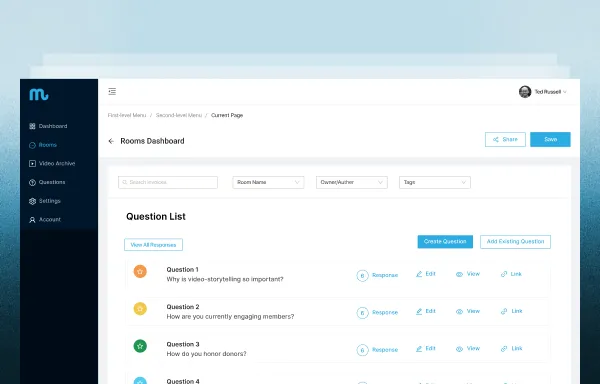Click the Dashboard grid icon

tap(32, 126)
